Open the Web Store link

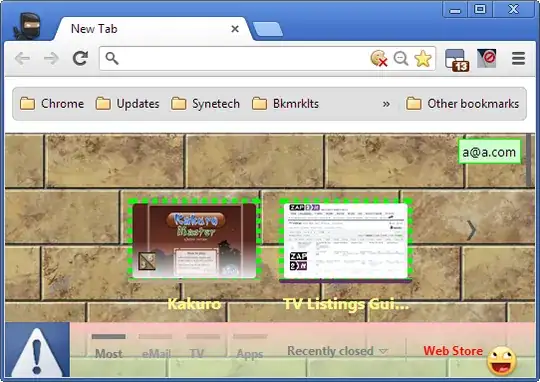pos(453,351)
